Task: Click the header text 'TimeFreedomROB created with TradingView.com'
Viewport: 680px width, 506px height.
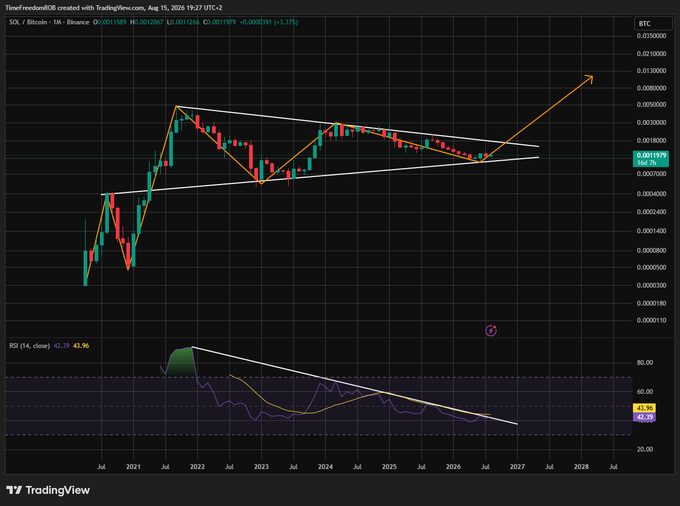Action: [x=75, y=8]
